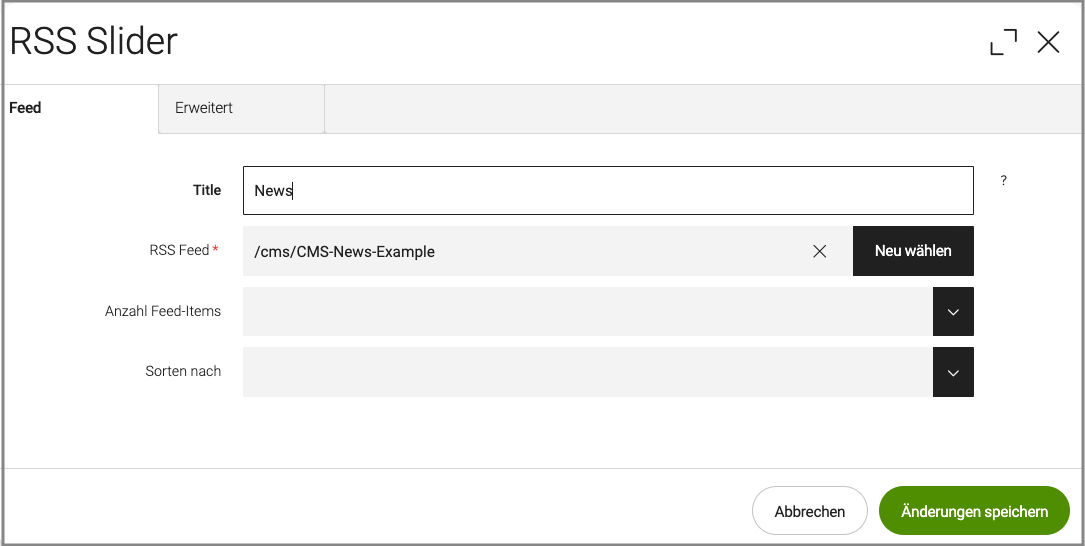Save with Änderungen speichern

click(974, 511)
